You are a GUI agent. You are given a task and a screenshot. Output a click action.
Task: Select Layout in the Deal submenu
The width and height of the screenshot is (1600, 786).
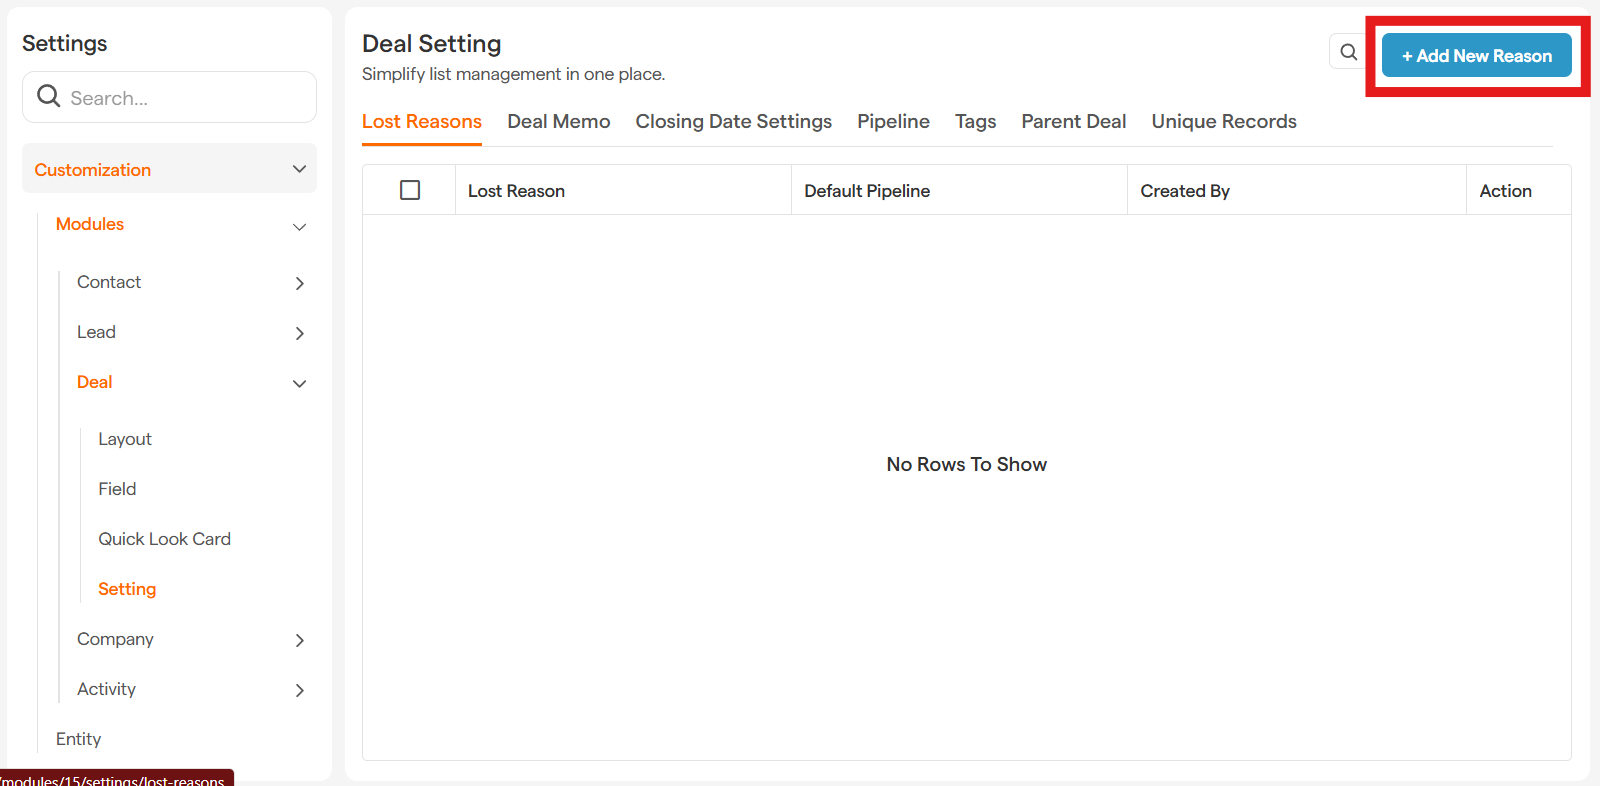[125, 439]
